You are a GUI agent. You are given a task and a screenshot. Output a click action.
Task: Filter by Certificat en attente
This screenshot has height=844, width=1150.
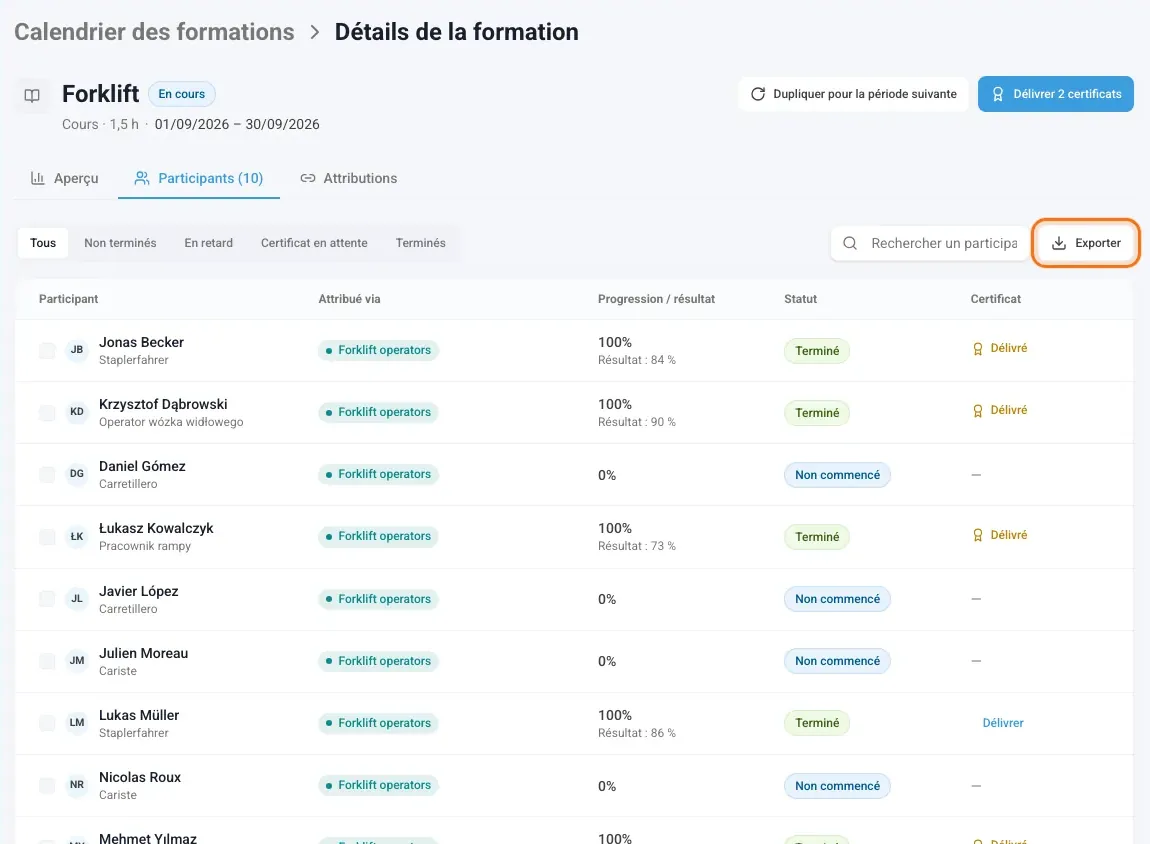[x=314, y=243]
